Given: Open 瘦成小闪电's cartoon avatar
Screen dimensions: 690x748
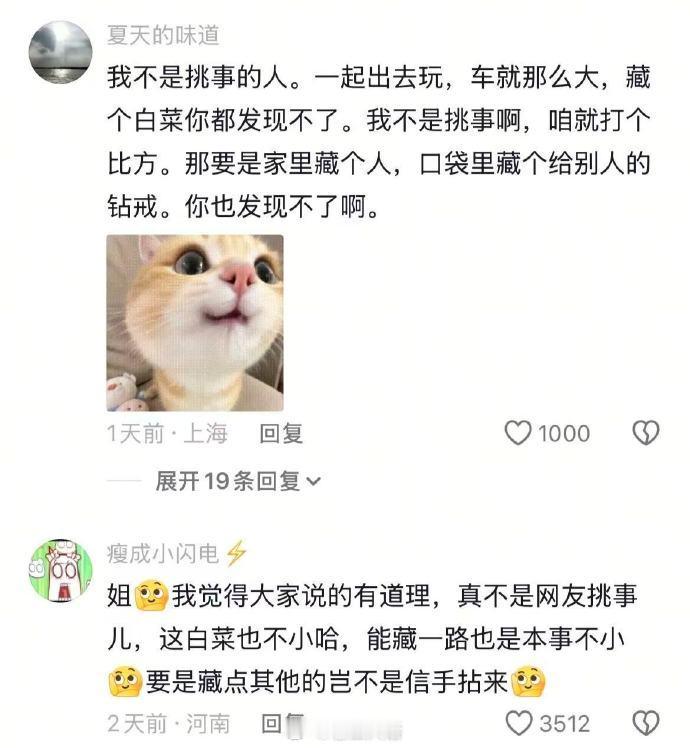Looking at the screenshot, I should (x=61, y=571).
